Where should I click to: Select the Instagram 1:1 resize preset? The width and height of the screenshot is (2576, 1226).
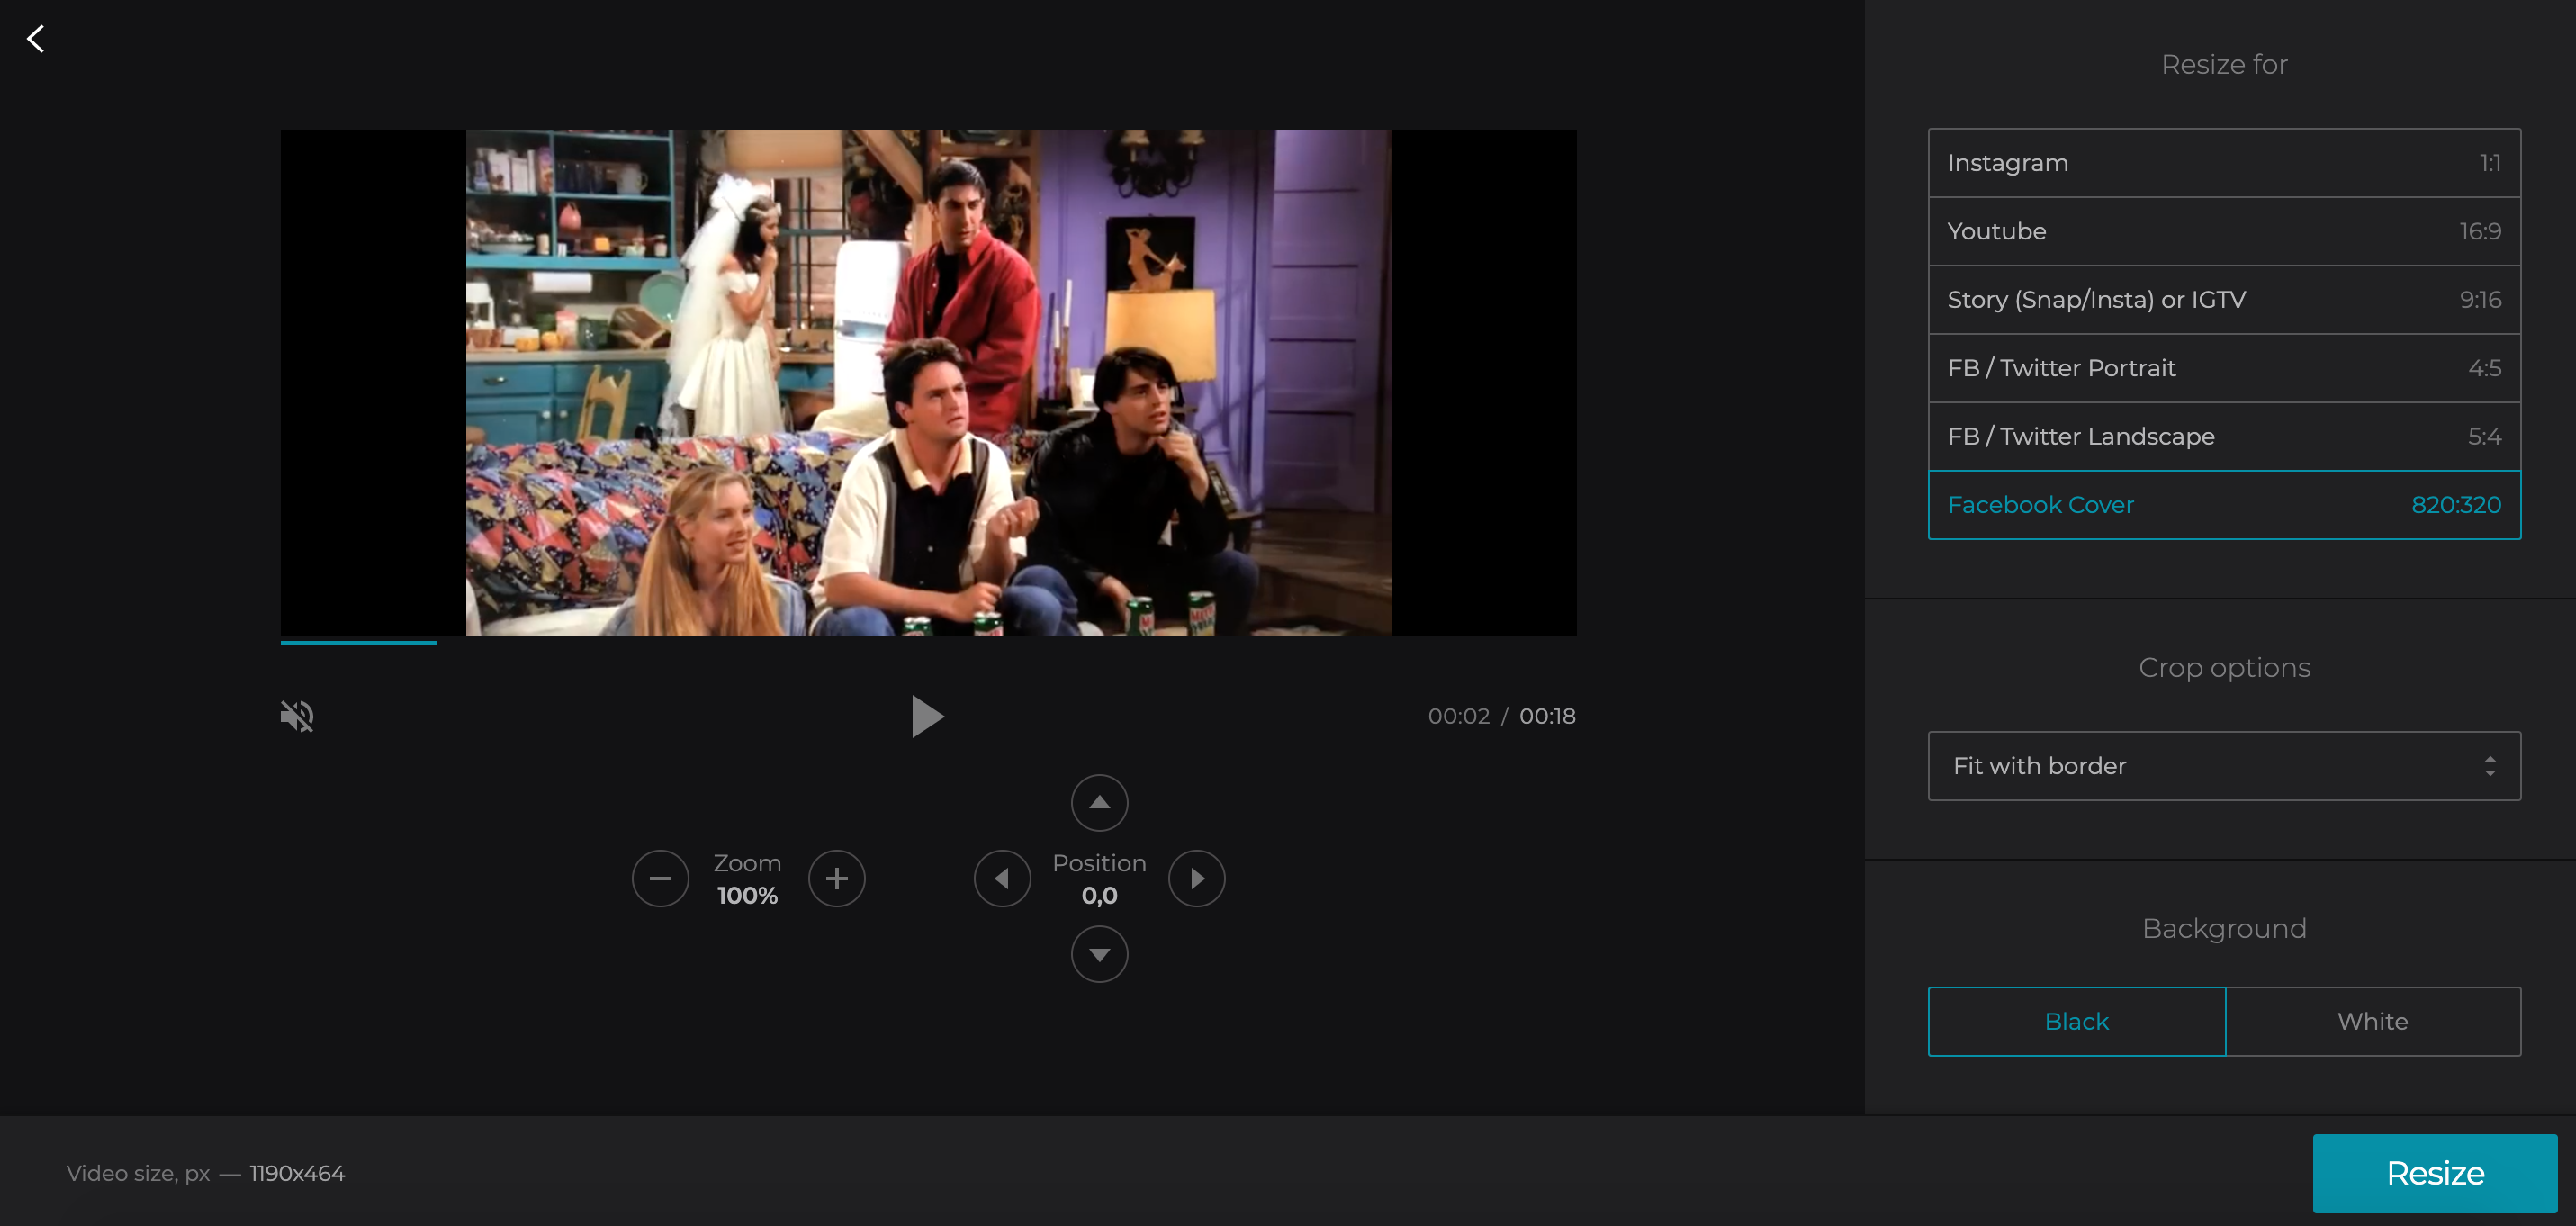tap(2224, 162)
